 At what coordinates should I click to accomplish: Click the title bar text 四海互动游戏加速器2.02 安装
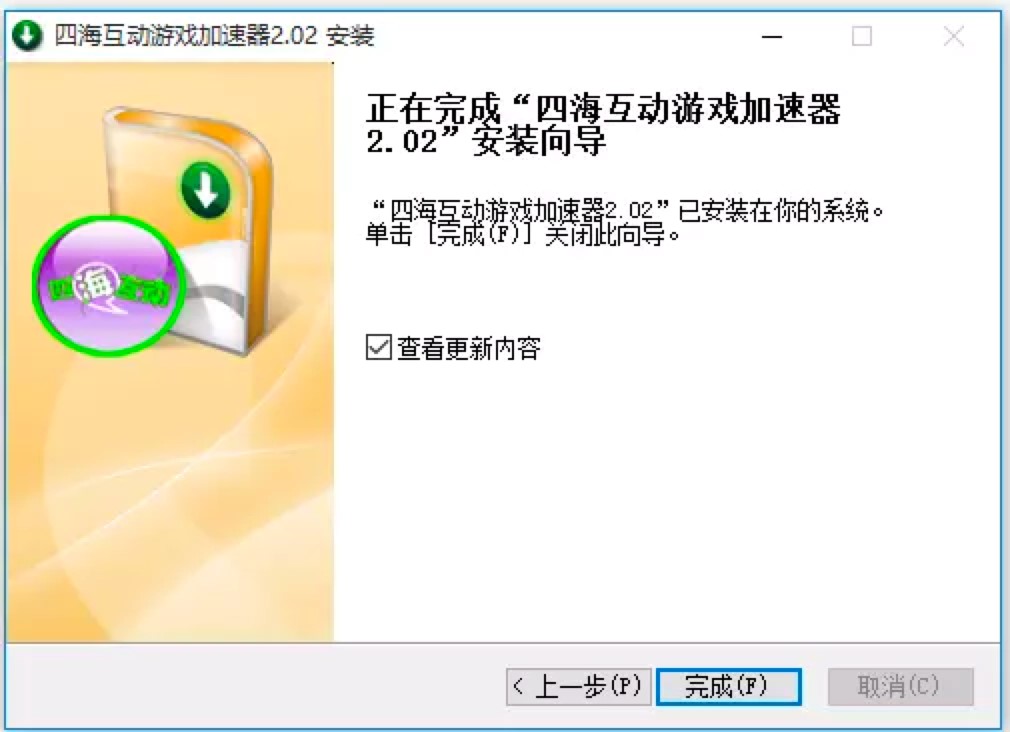click(214, 35)
